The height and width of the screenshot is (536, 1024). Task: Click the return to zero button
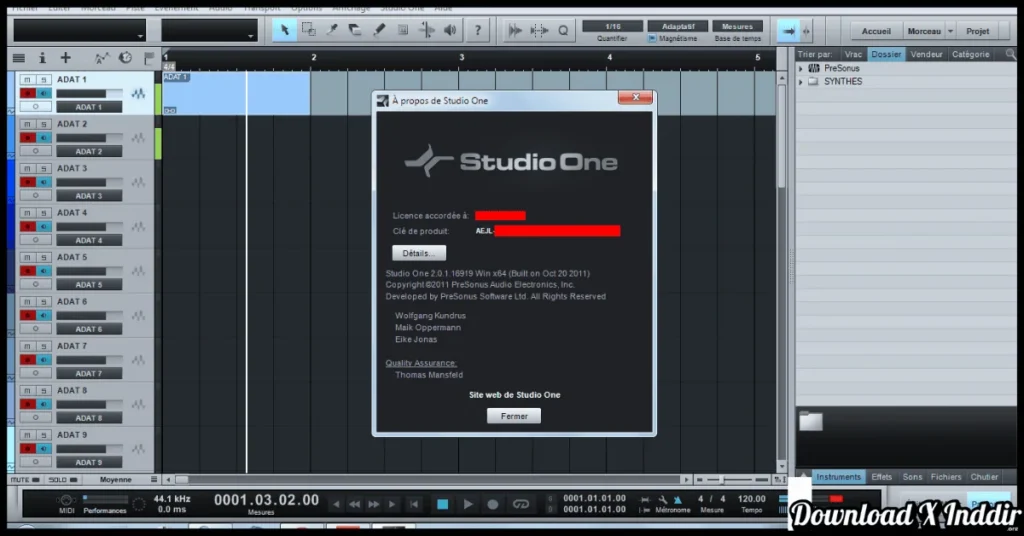[x=414, y=504]
